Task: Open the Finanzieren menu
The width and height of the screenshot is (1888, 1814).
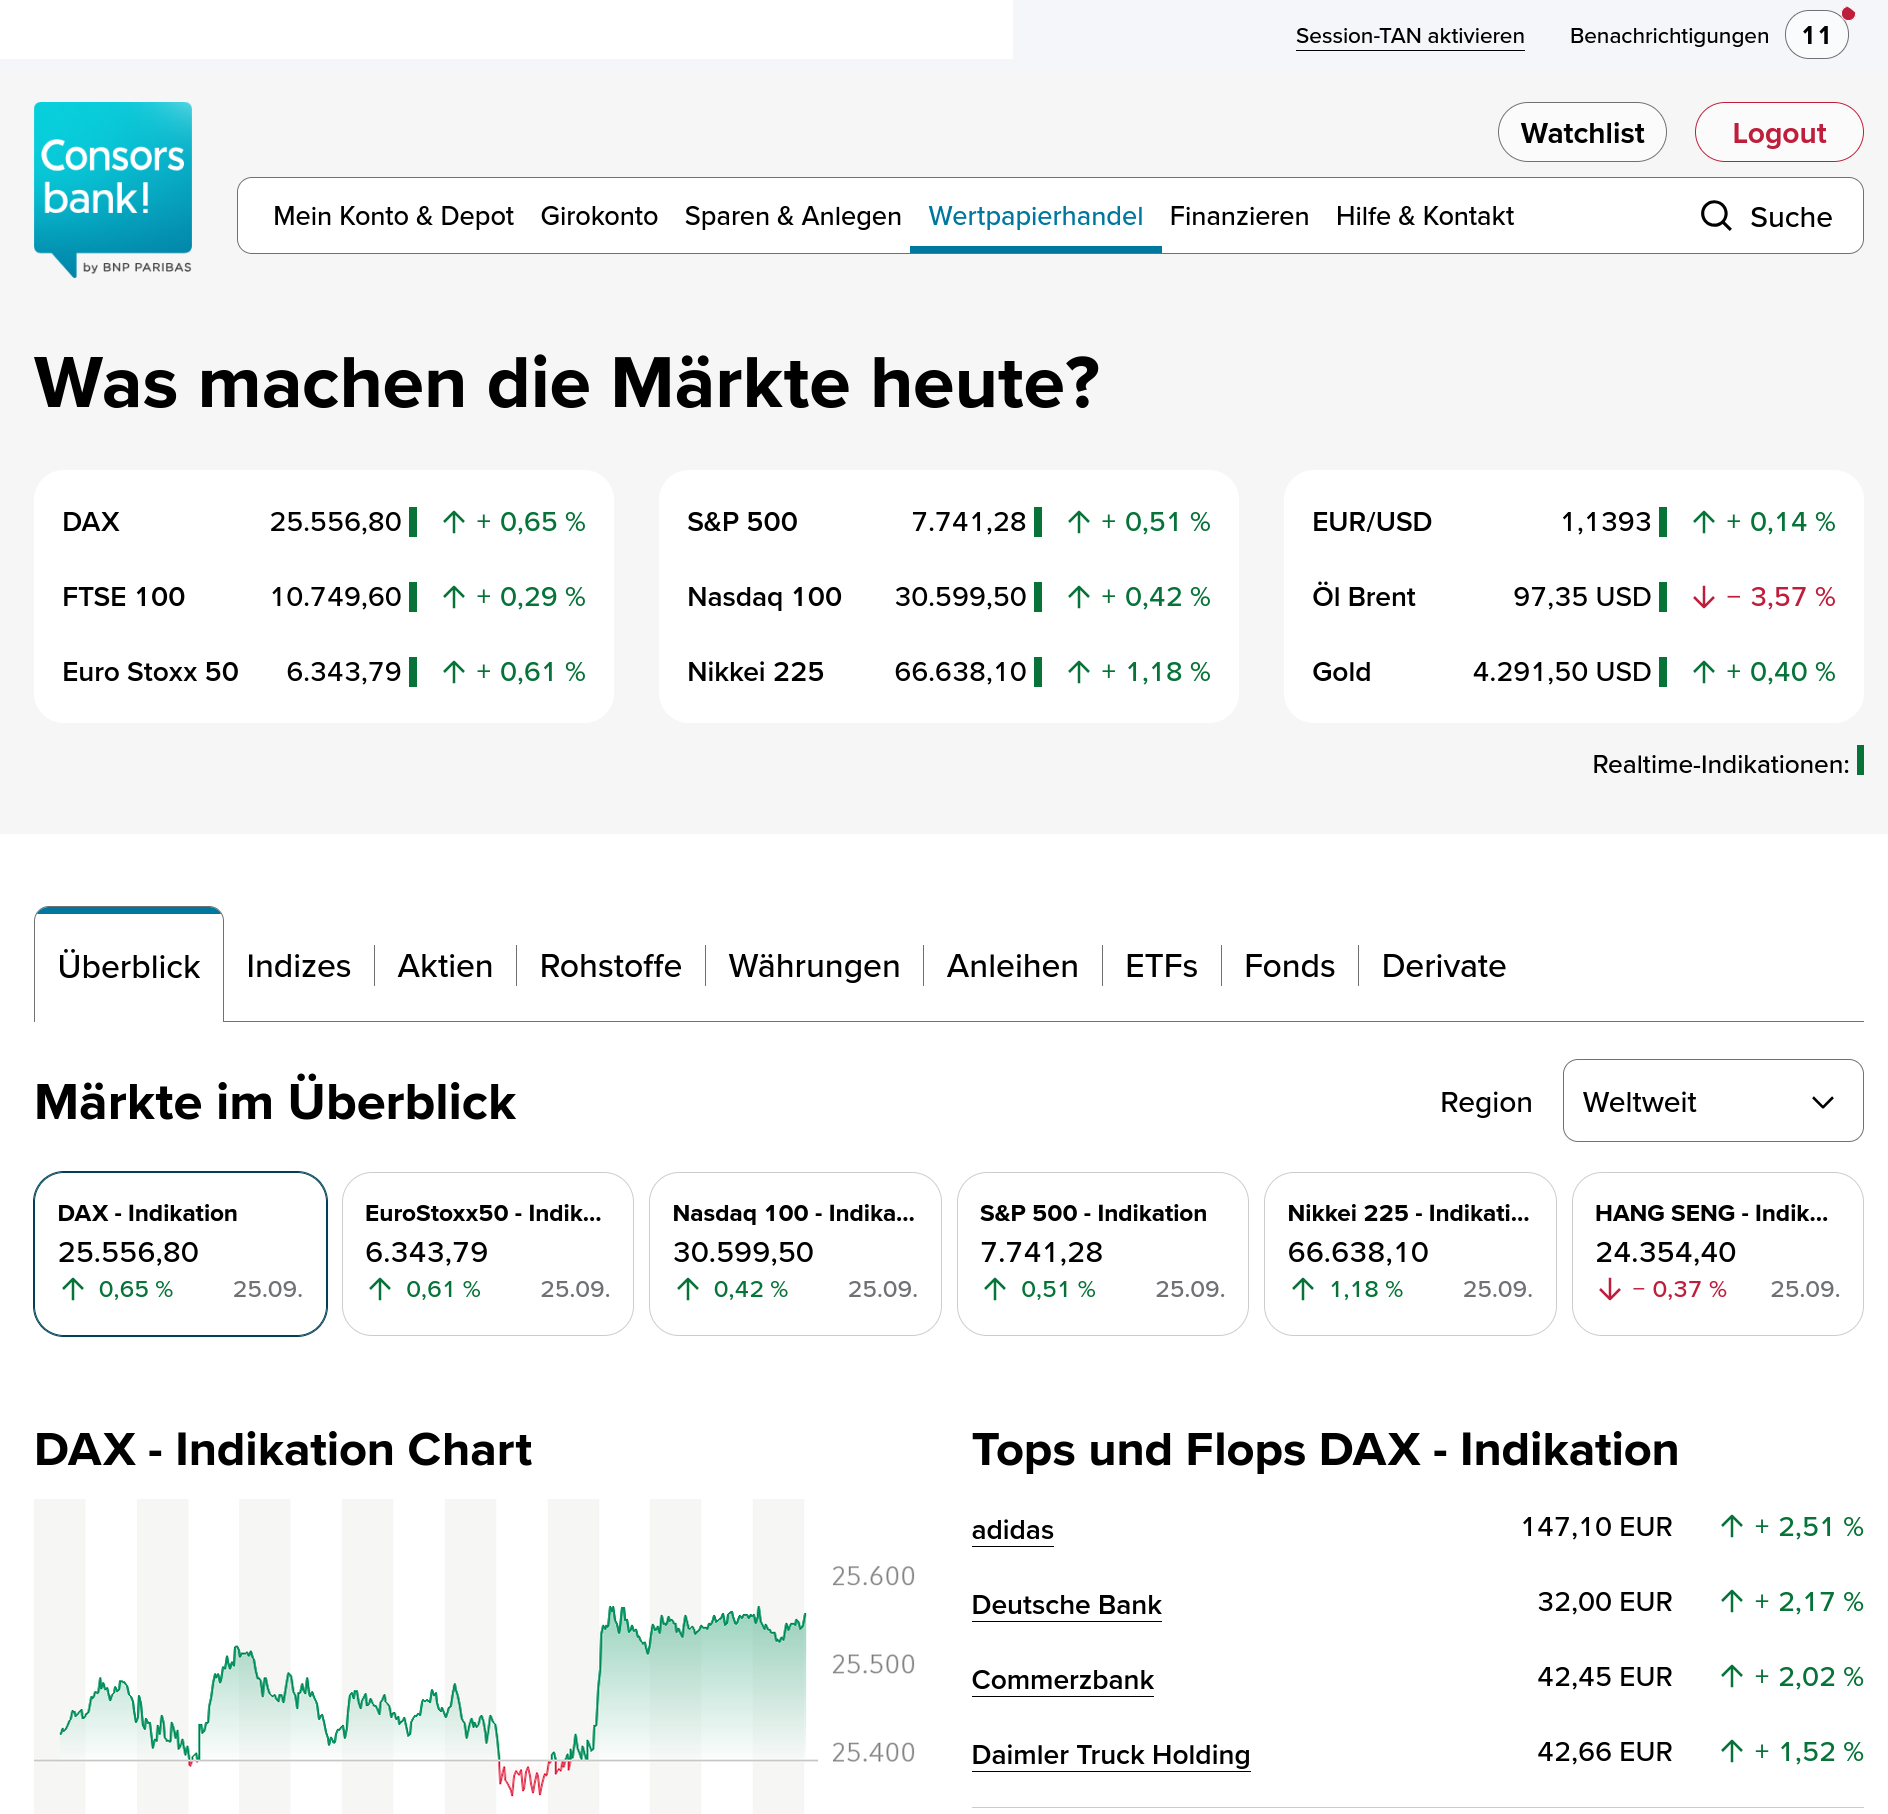Action: [x=1239, y=216]
